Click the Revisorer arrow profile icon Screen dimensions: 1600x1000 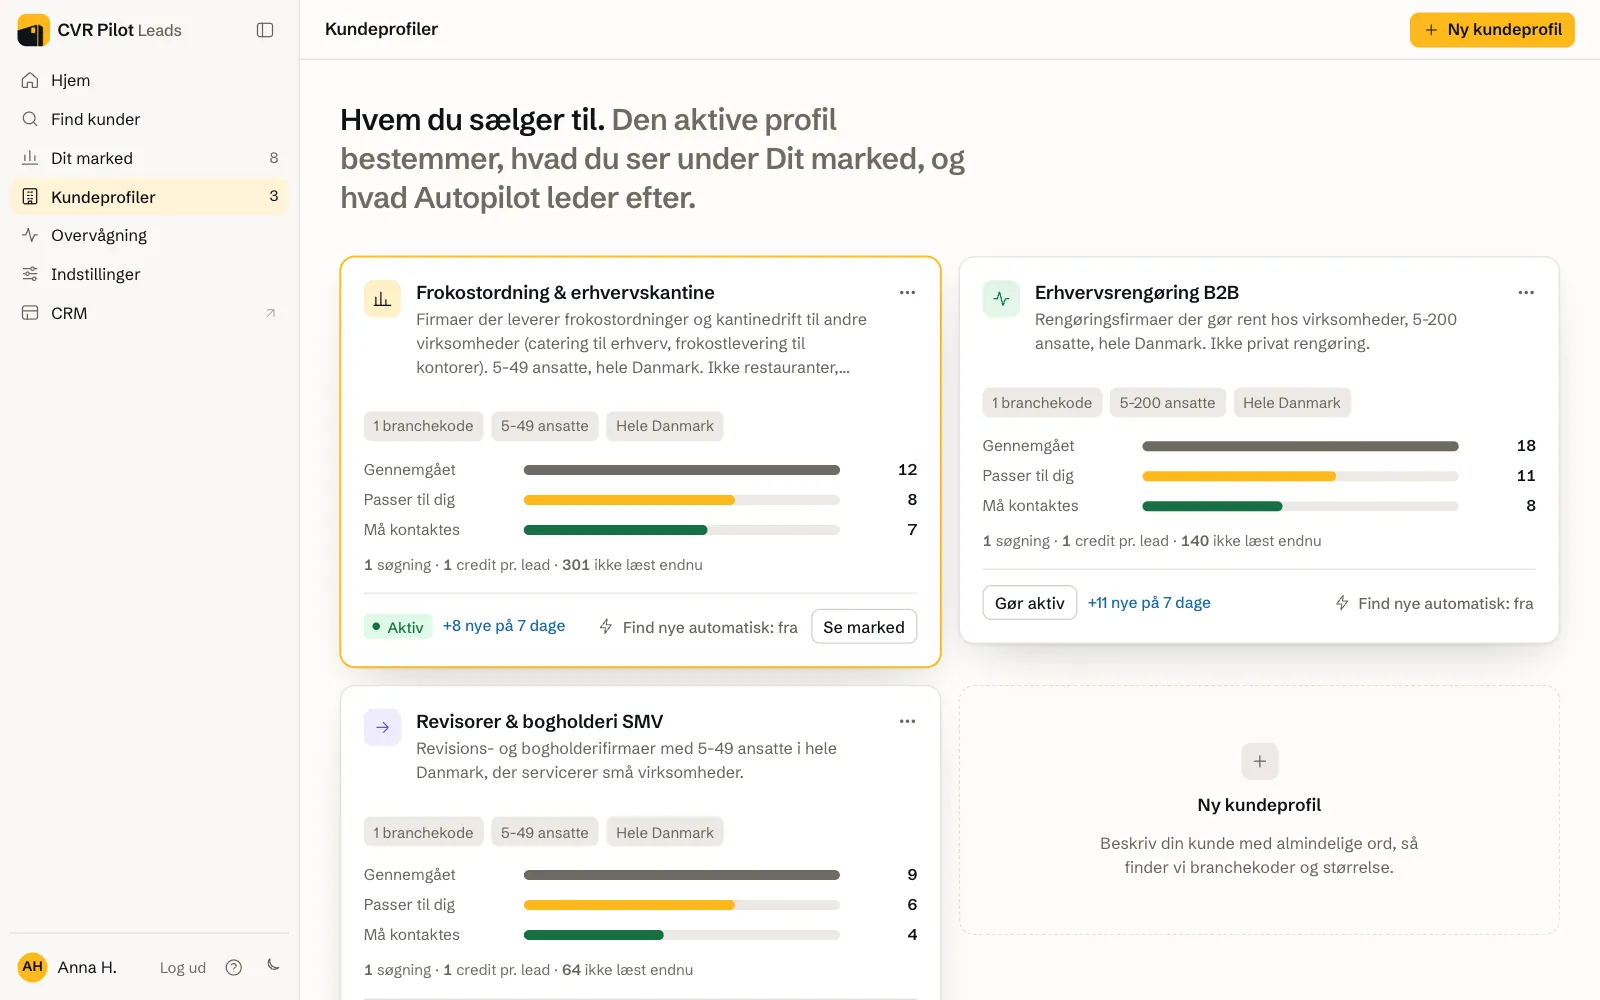[x=382, y=727]
